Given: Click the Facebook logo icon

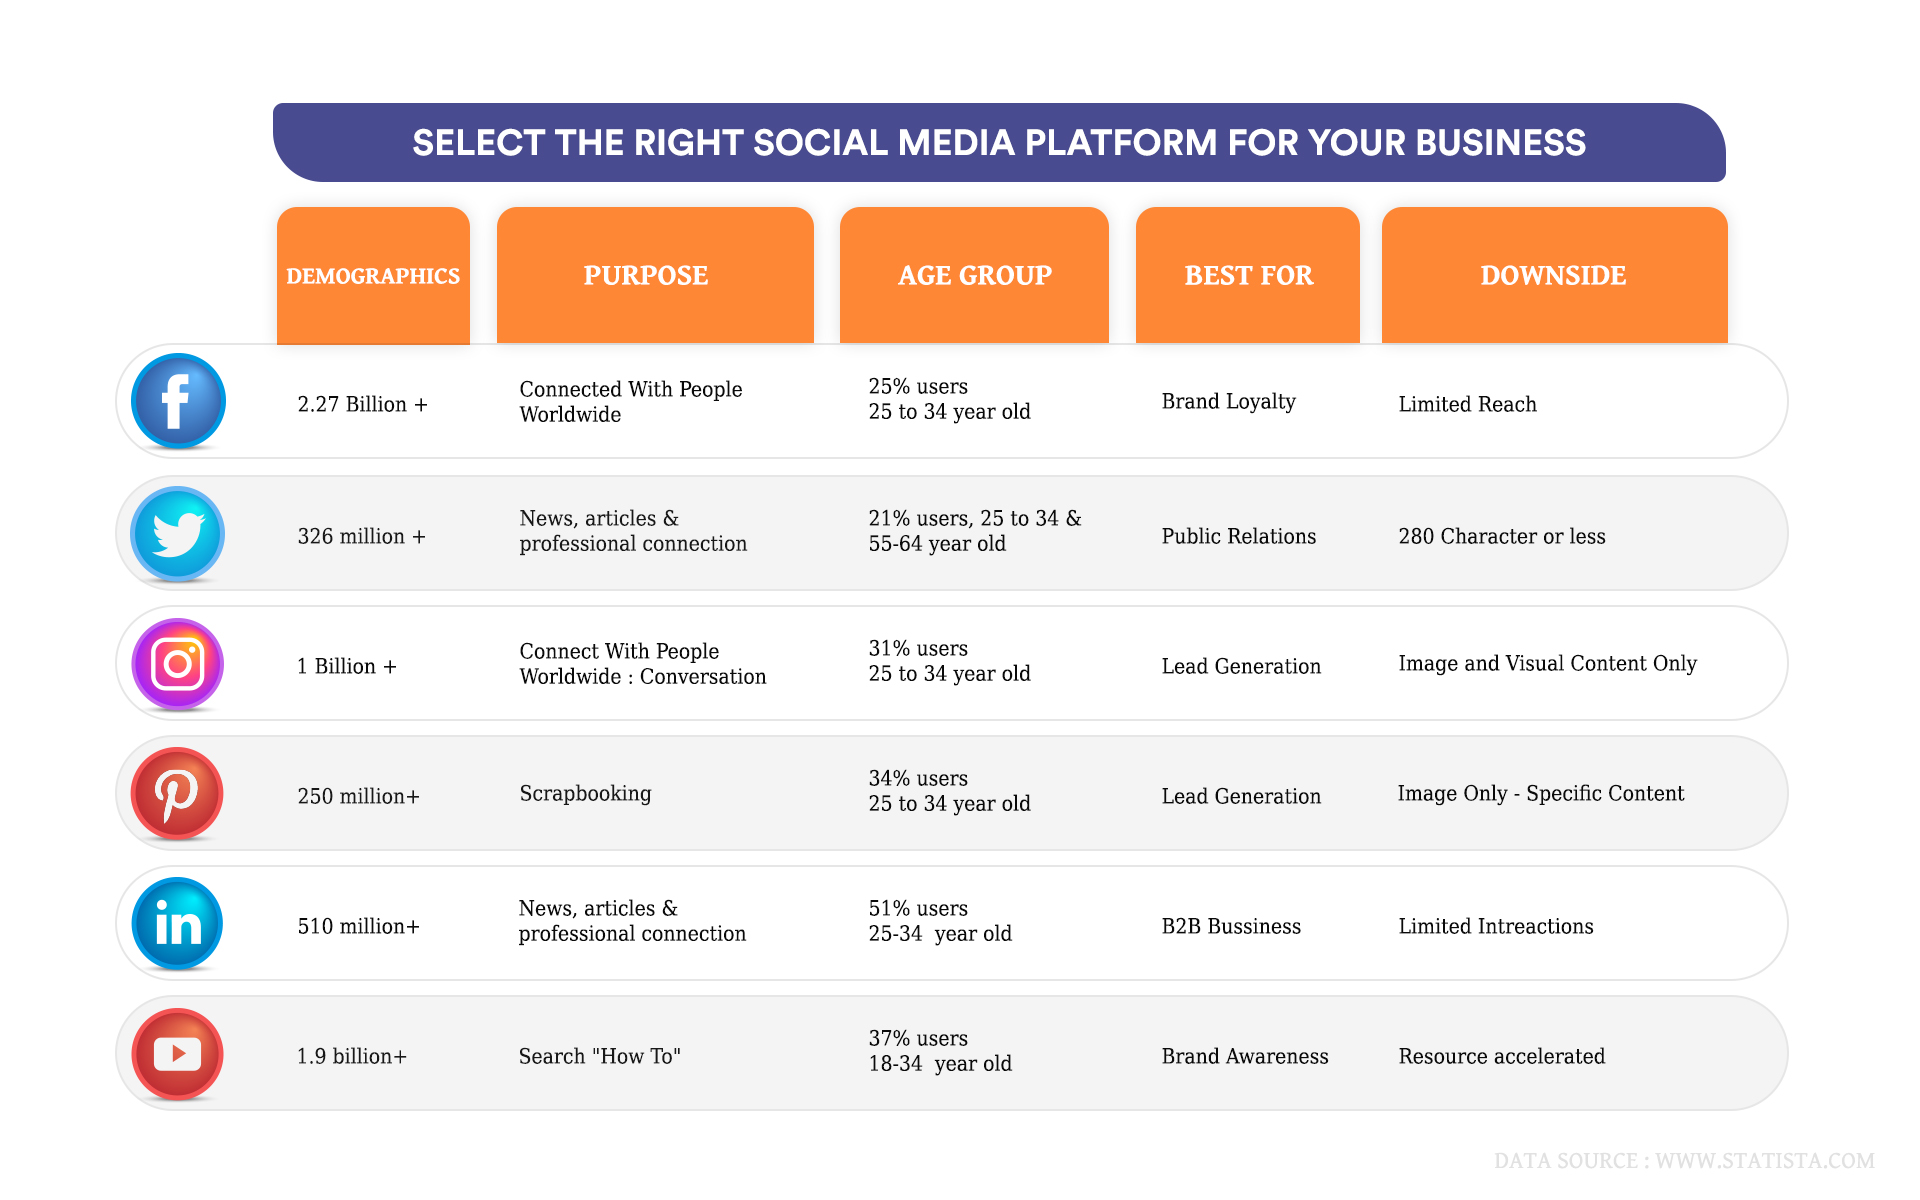Looking at the screenshot, I should (178, 401).
